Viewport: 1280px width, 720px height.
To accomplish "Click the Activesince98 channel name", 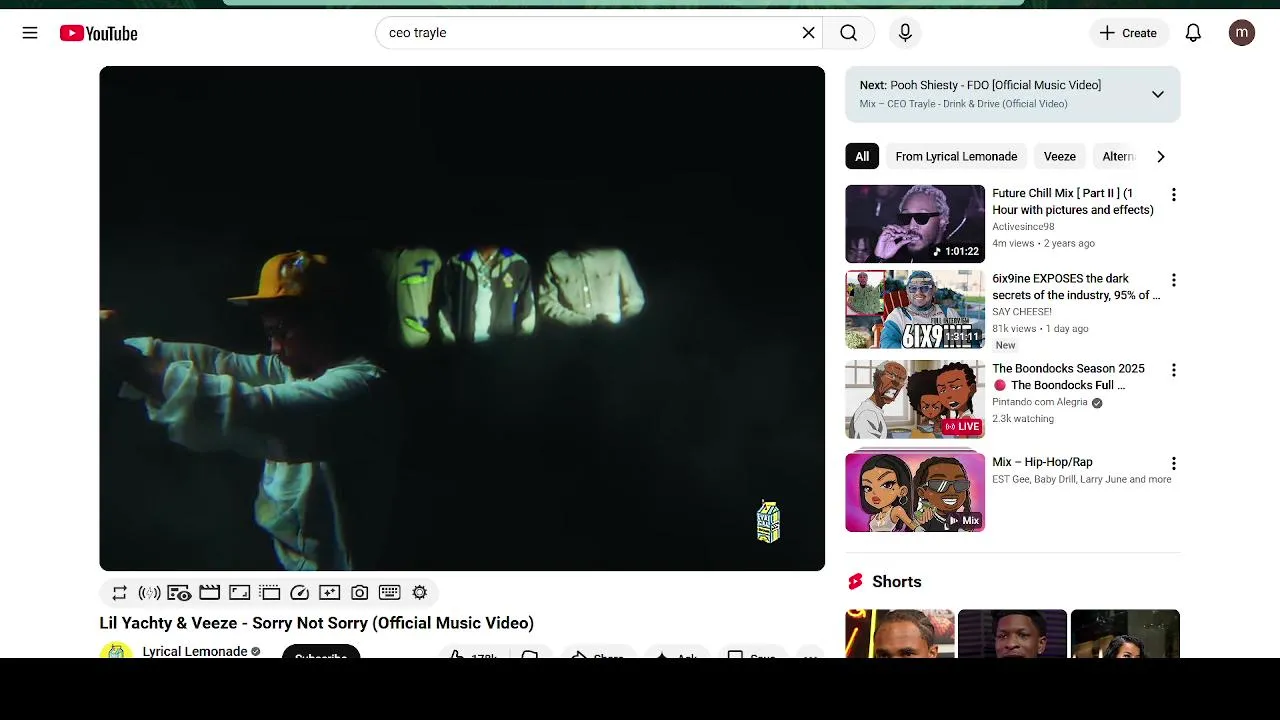I will 1023,227.
